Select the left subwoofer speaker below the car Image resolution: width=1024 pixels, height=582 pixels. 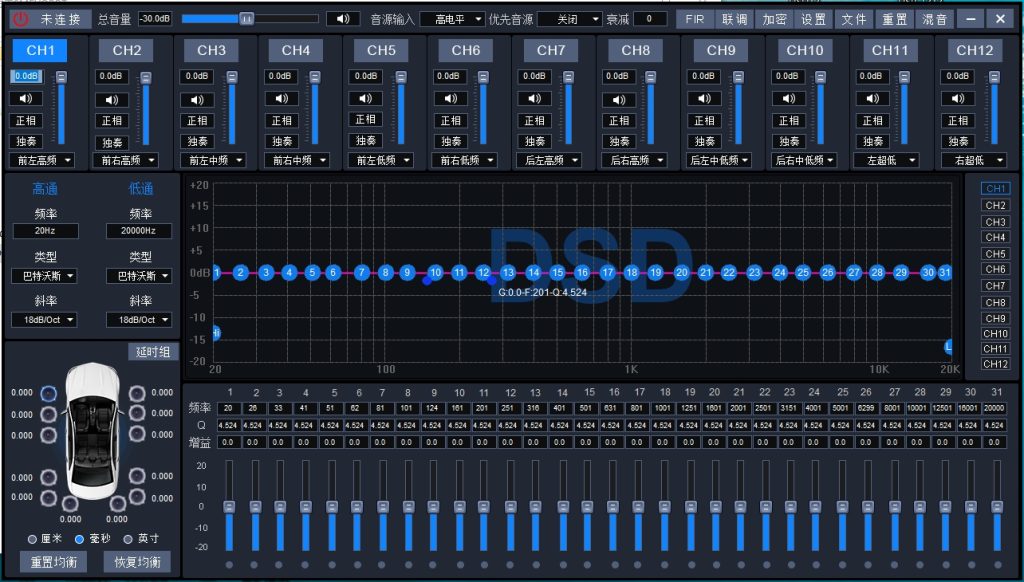70,504
